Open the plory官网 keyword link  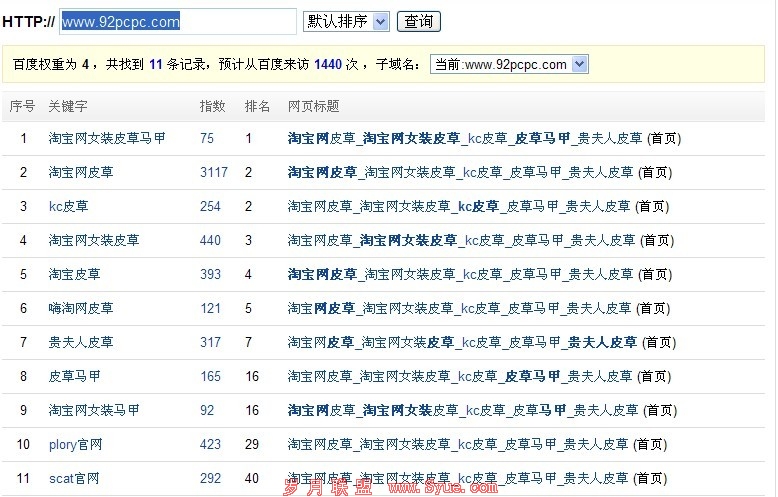(75, 444)
